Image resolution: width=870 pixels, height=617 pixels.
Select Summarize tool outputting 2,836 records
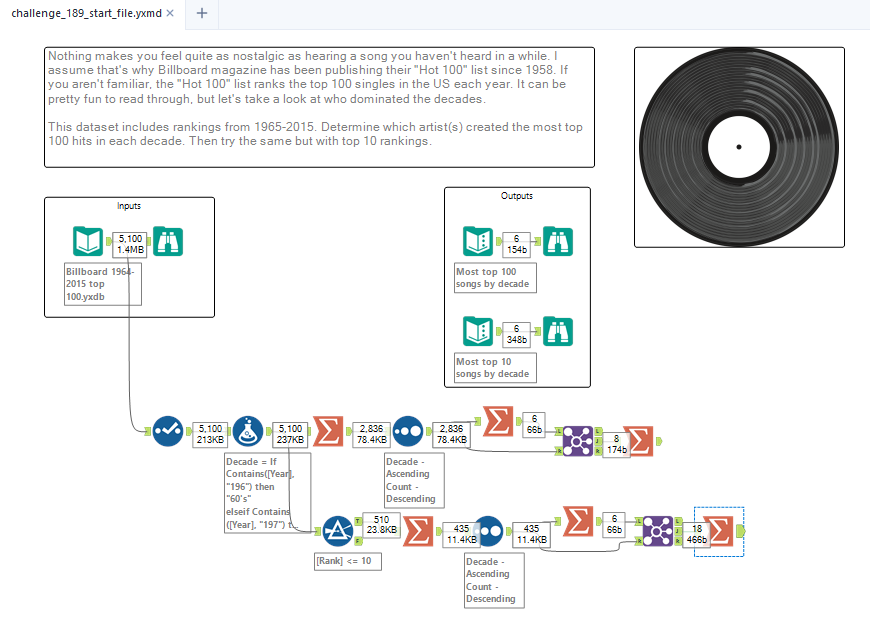tap(328, 431)
